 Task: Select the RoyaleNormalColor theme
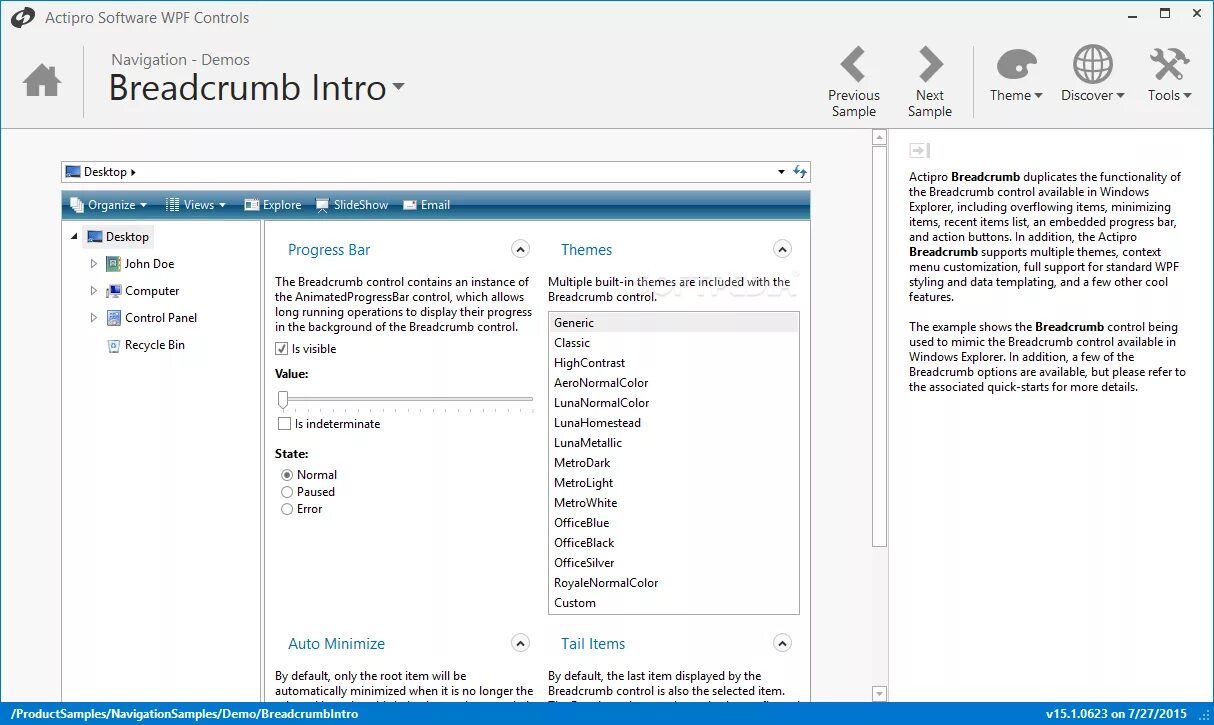point(674,583)
